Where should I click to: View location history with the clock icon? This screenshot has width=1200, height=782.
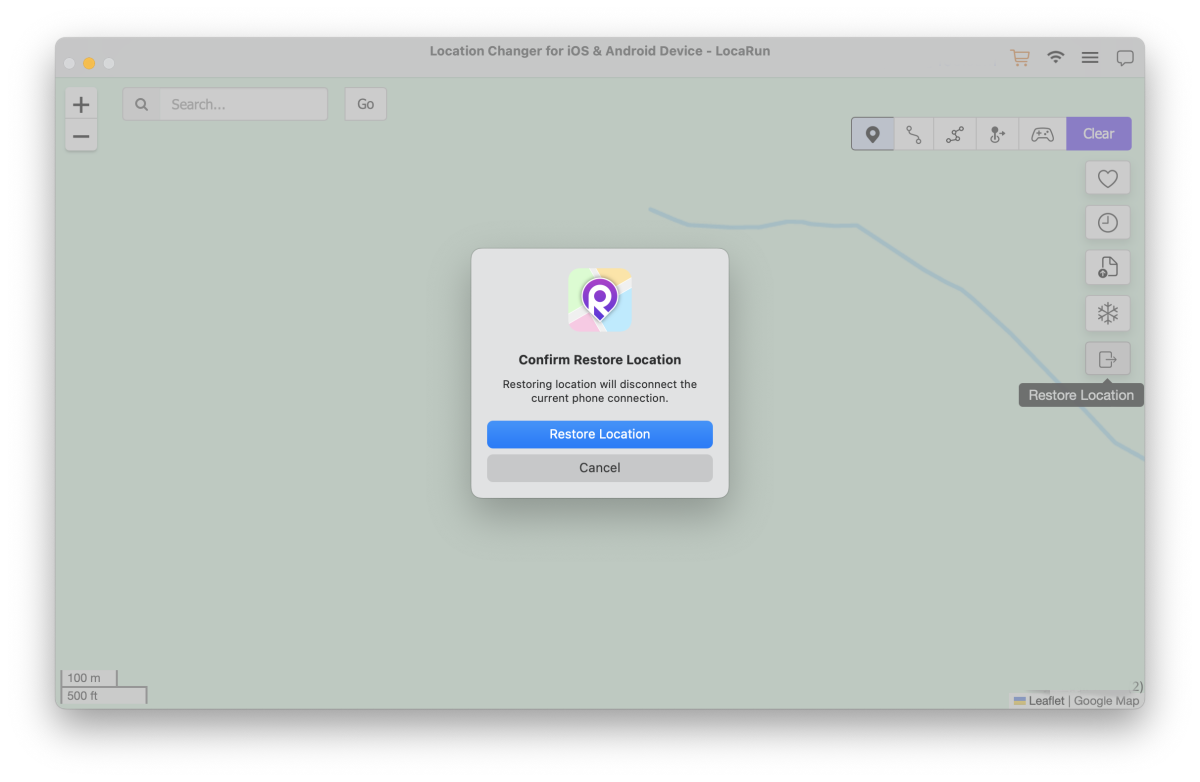pos(1107,222)
